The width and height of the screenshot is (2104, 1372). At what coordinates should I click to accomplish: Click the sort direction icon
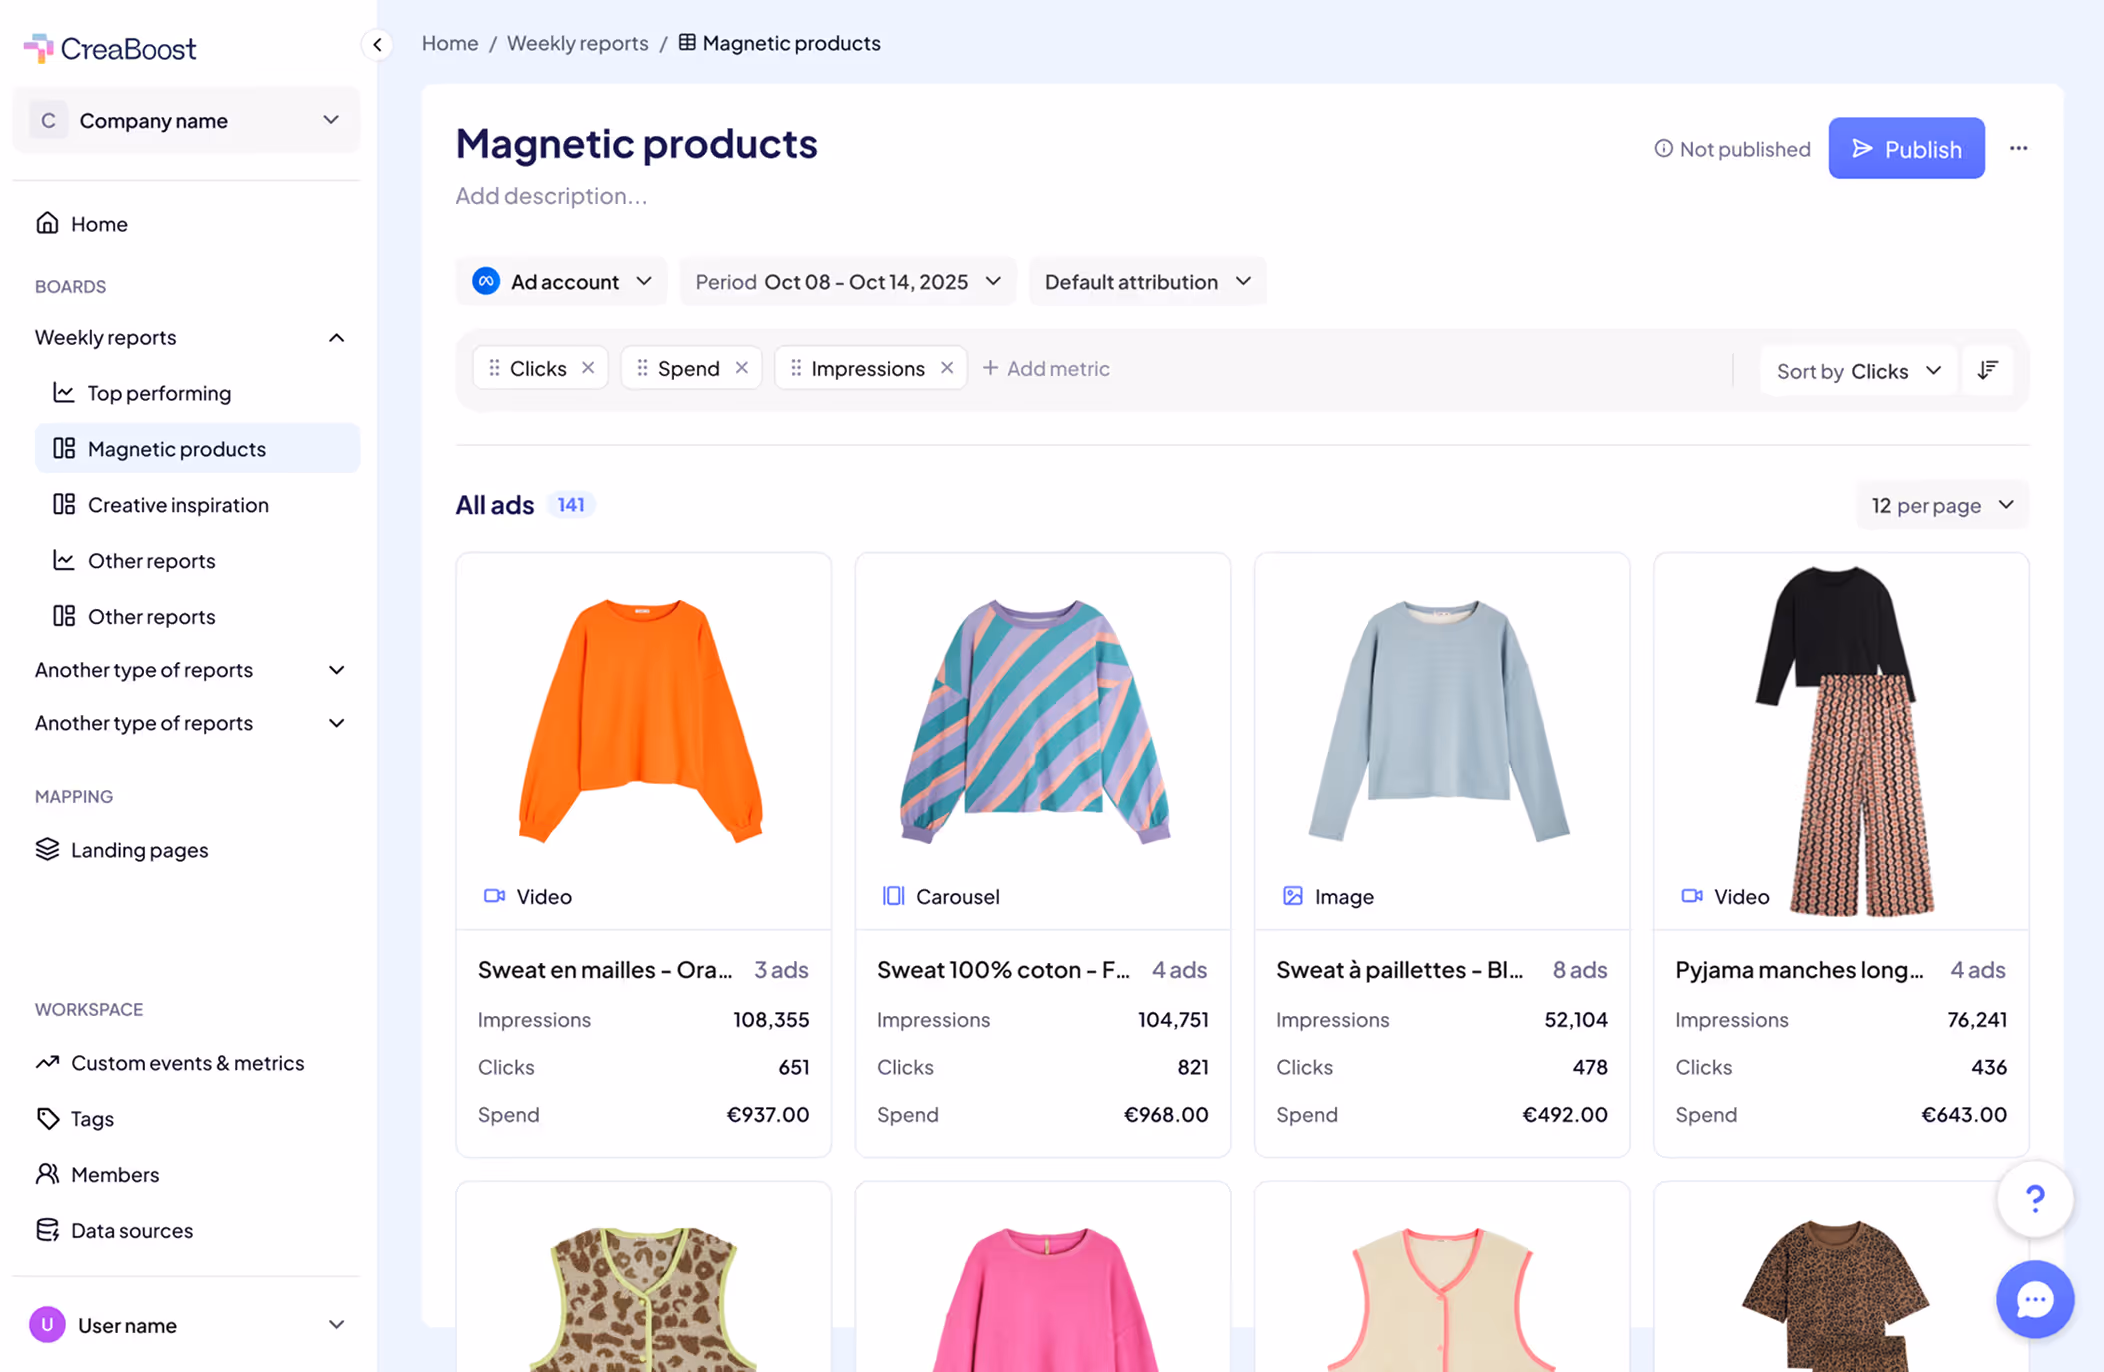click(x=1987, y=370)
